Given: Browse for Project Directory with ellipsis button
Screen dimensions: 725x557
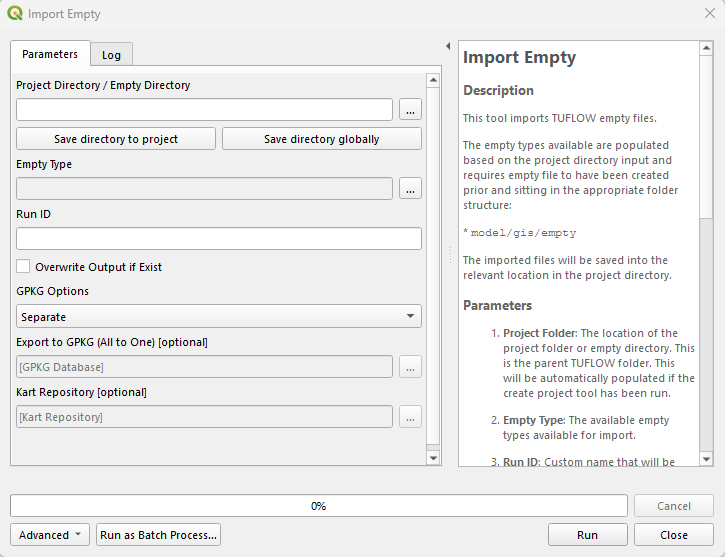Looking at the screenshot, I should [410, 109].
